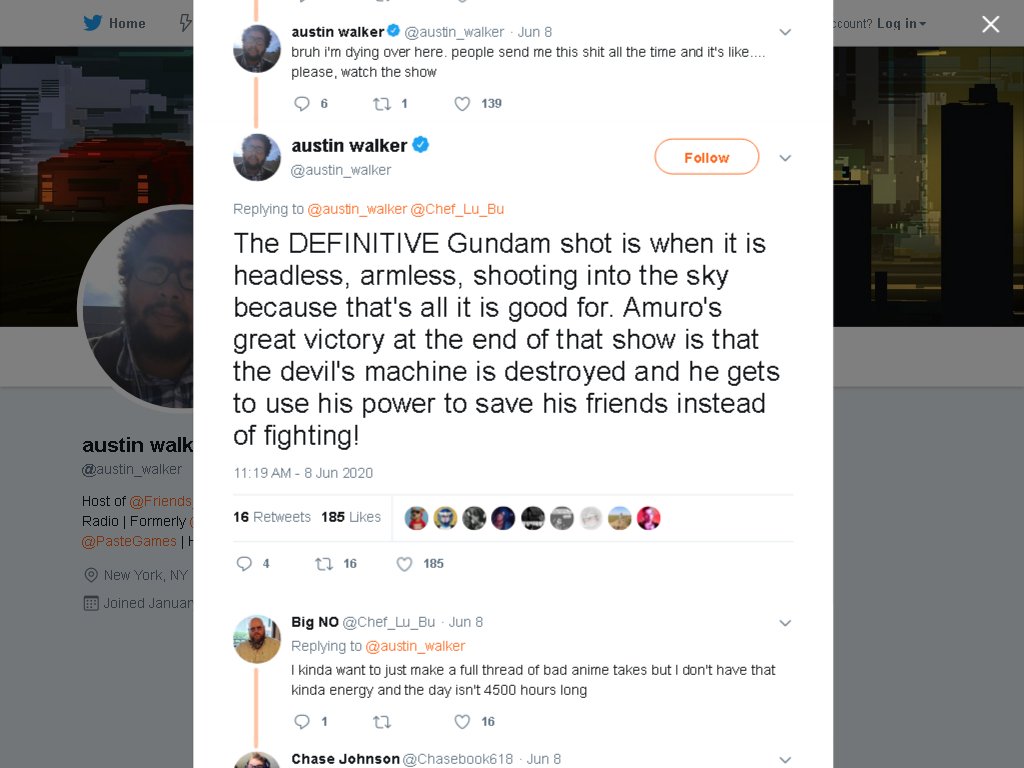View the 16 Retweets list
Image resolution: width=1024 pixels, height=768 pixels.
tap(272, 517)
